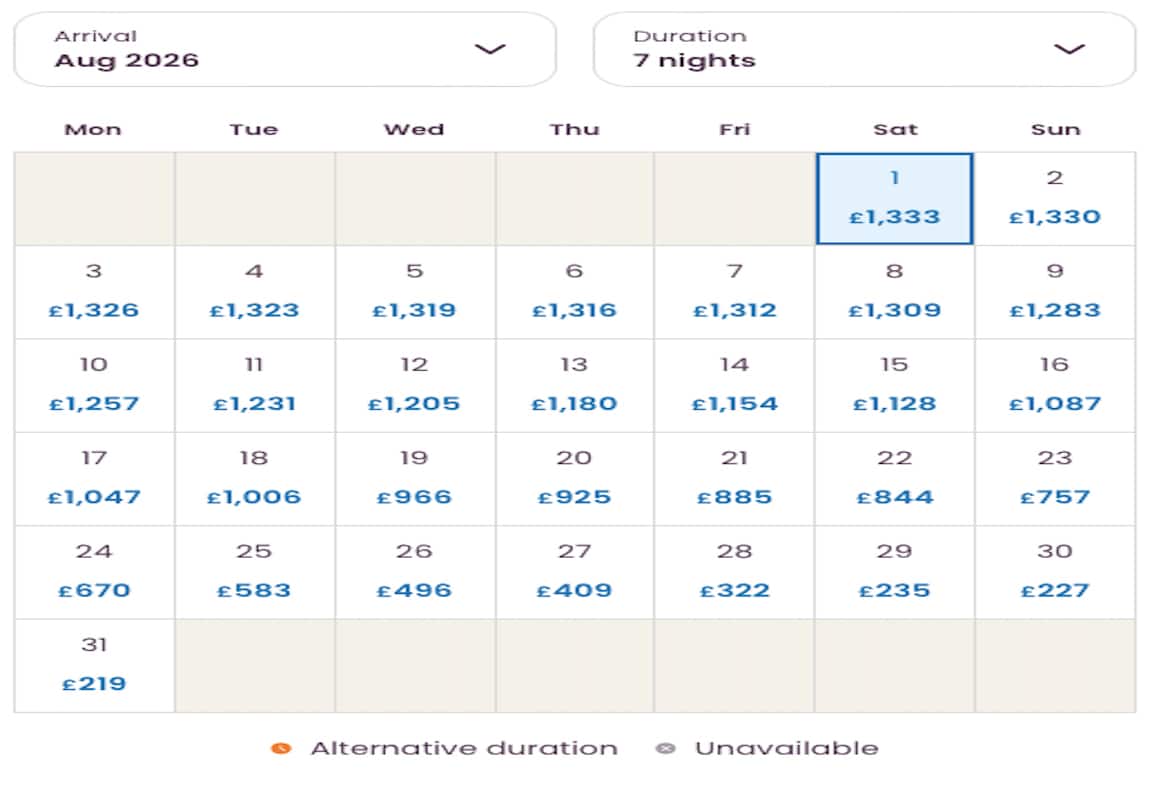Click the Arrival dropdown chevron arrow
Image resolution: width=1170 pixels, height=785 pixels.
point(490,49)
